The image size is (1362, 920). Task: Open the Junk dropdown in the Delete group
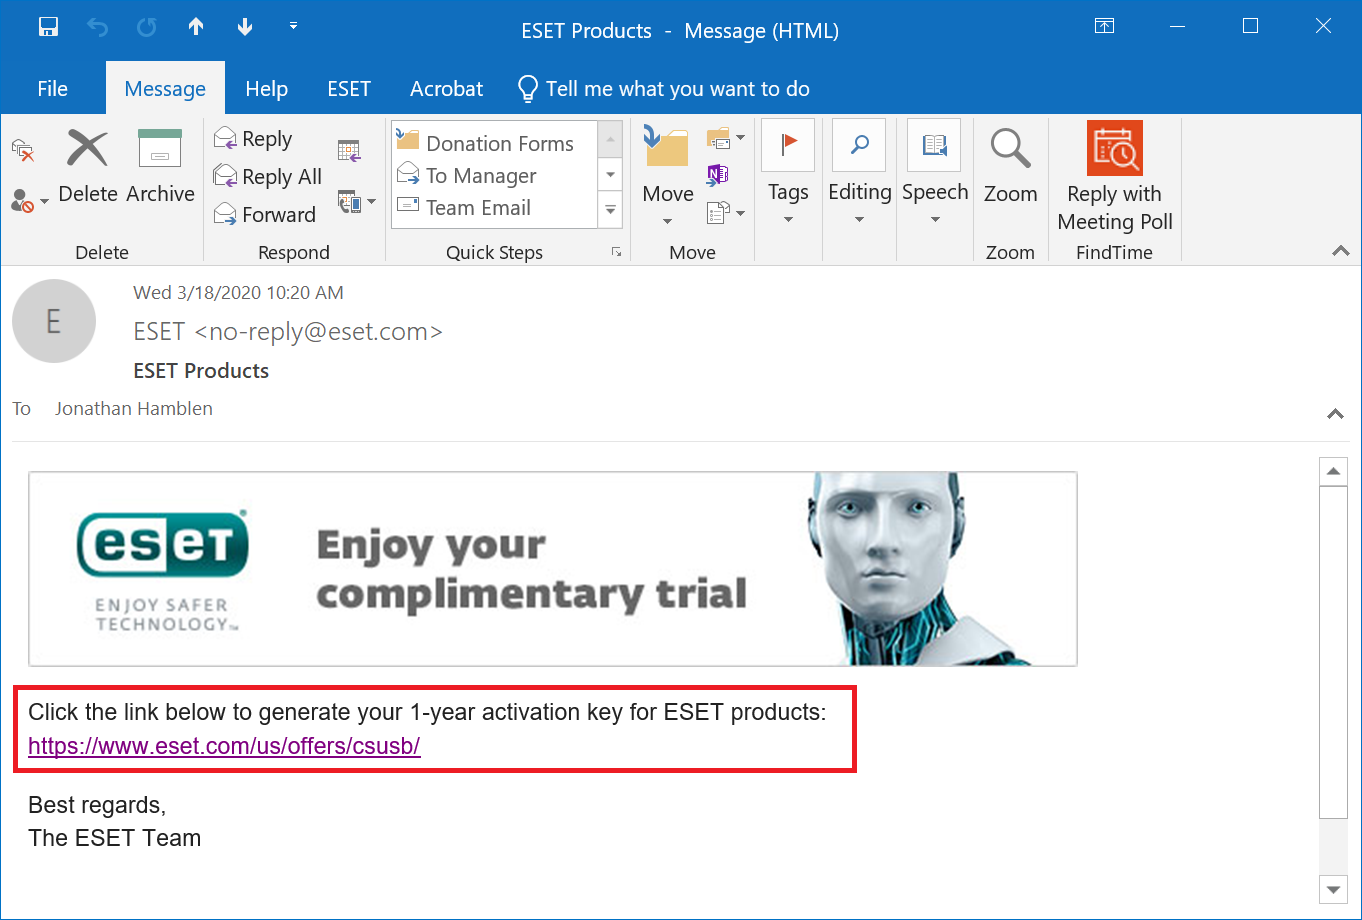30,201
